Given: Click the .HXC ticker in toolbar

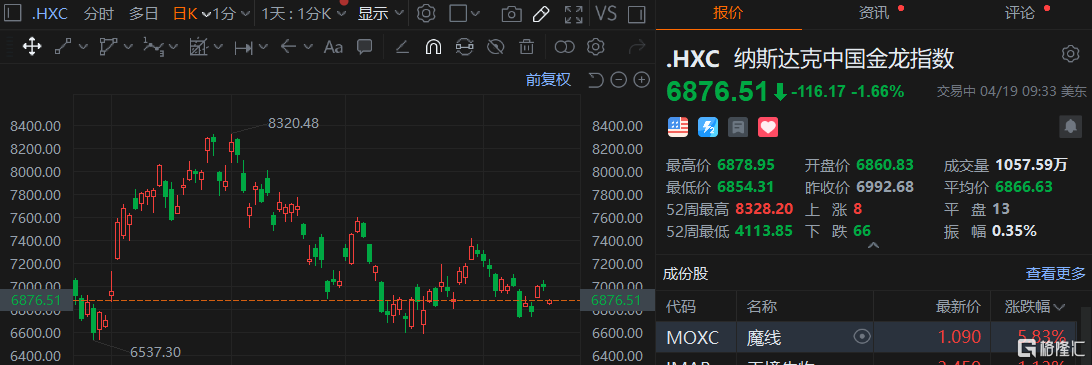Looking at the screenshot, I should (49, 13).
